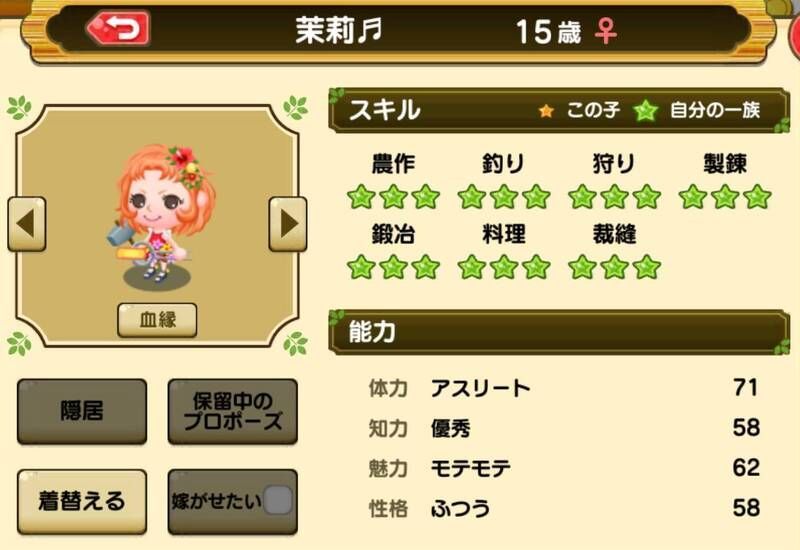The image size is (800, 550).
Task: Tap the red back arrow button
Action: pyautogui.click(x=118, y=28)
